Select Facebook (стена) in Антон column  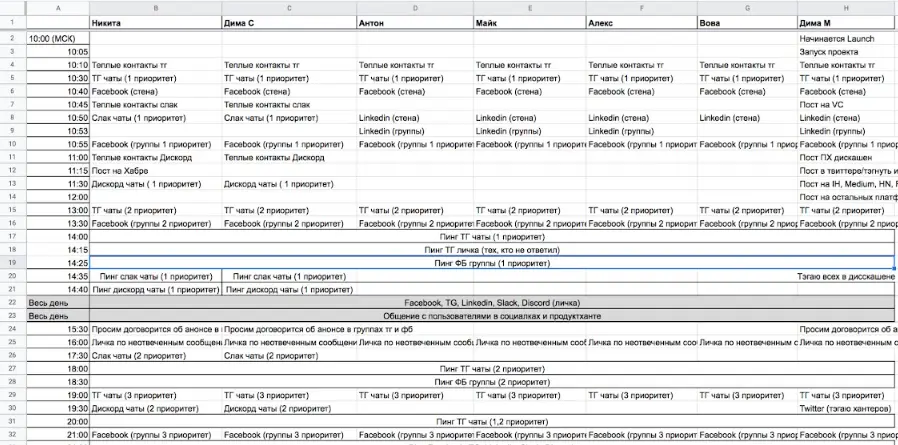tap(415, 92)
